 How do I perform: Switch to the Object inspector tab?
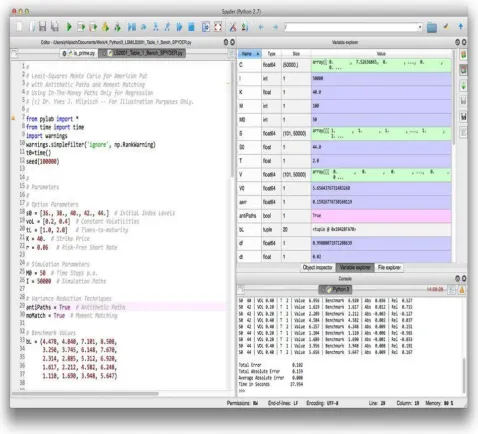(x=318, y=267)
